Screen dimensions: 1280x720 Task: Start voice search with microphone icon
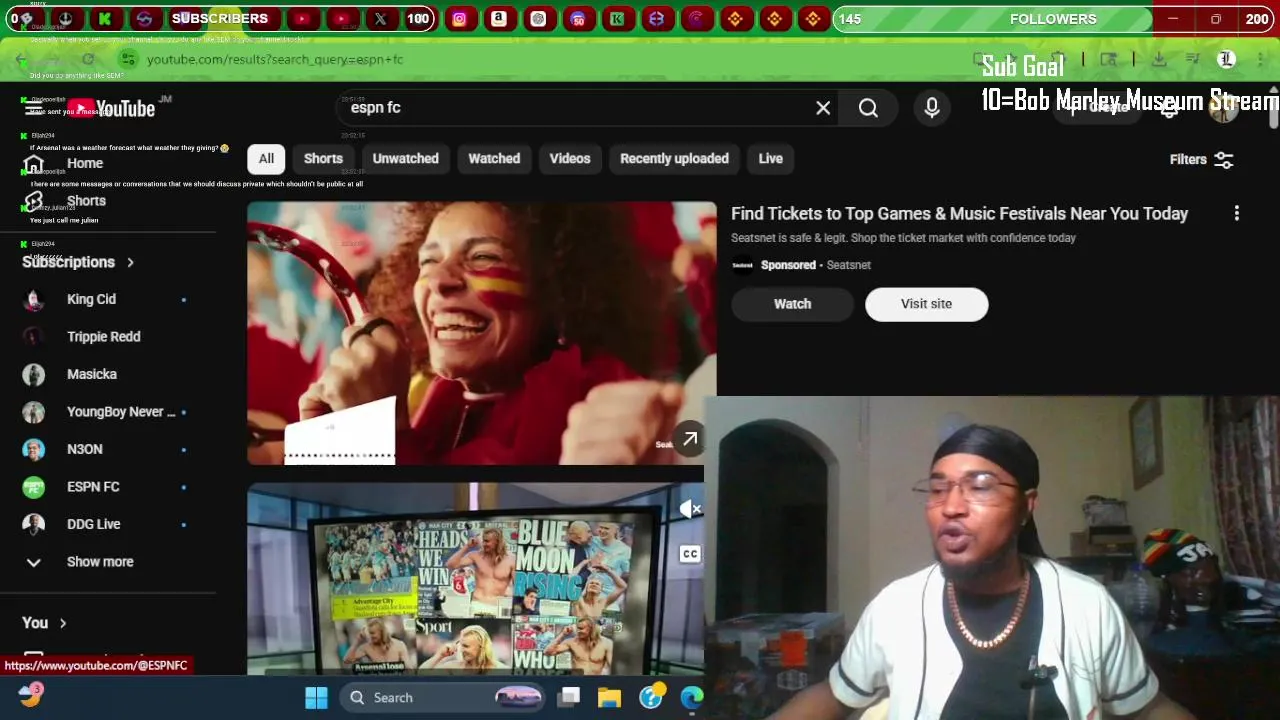(932, 108)
